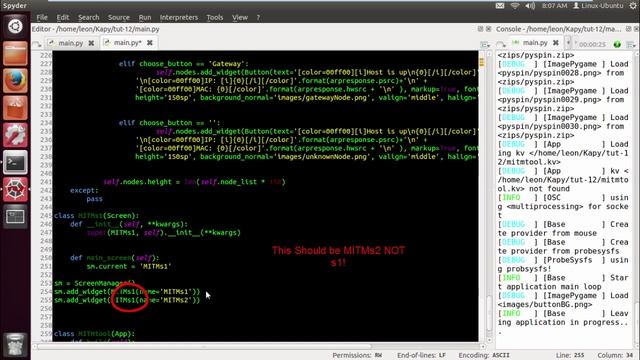Open the Source menu
Image resolution: width=640 pixels, height=360 pixels.
tap(118, 18)
